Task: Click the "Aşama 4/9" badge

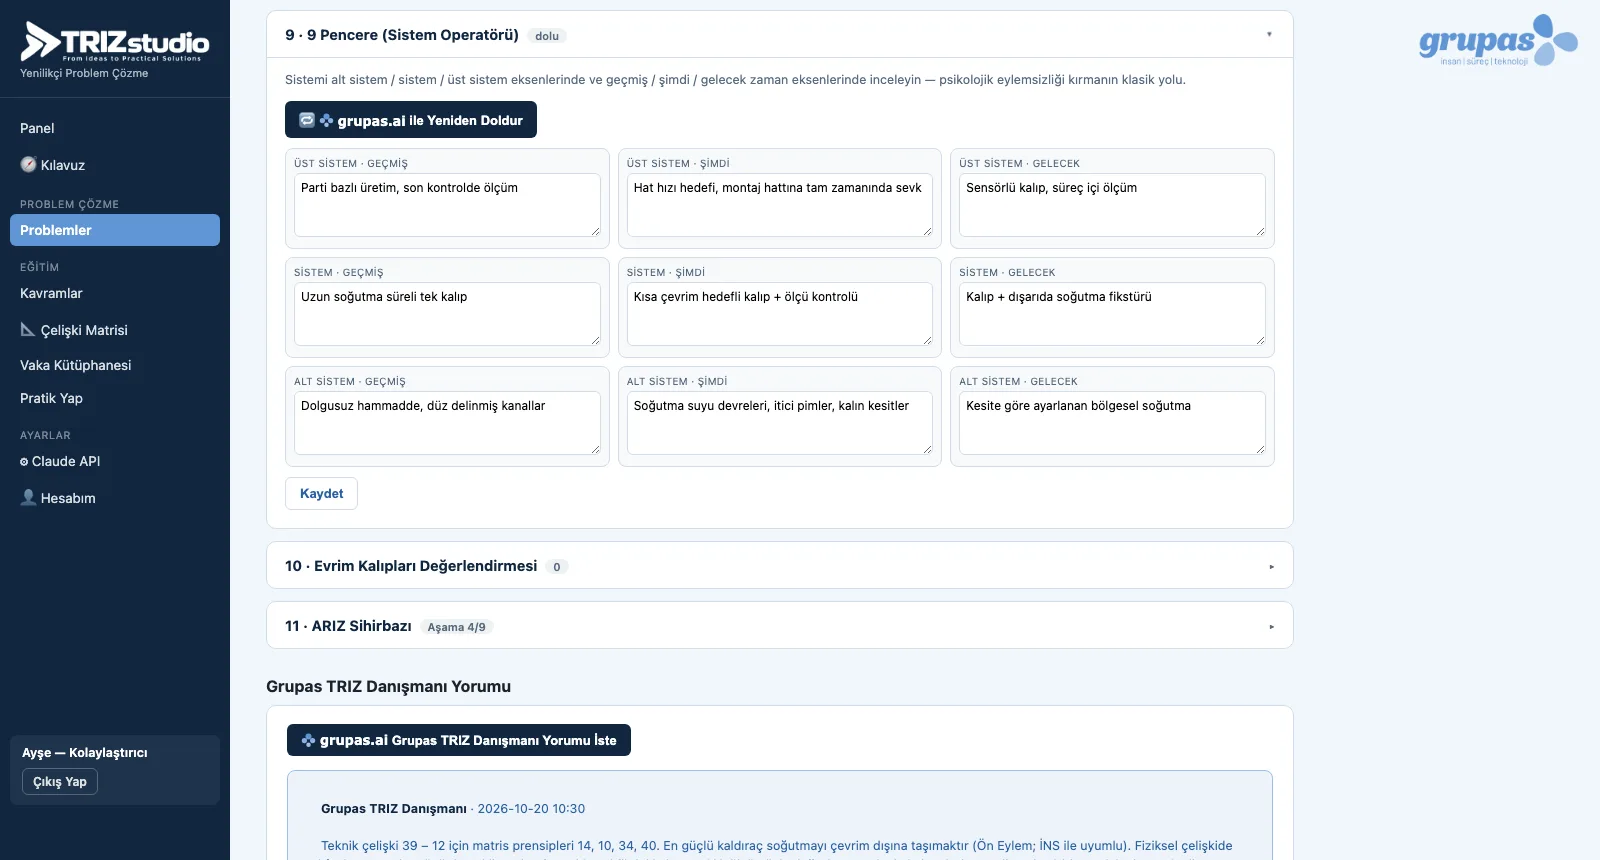Action: coord(456,627)
